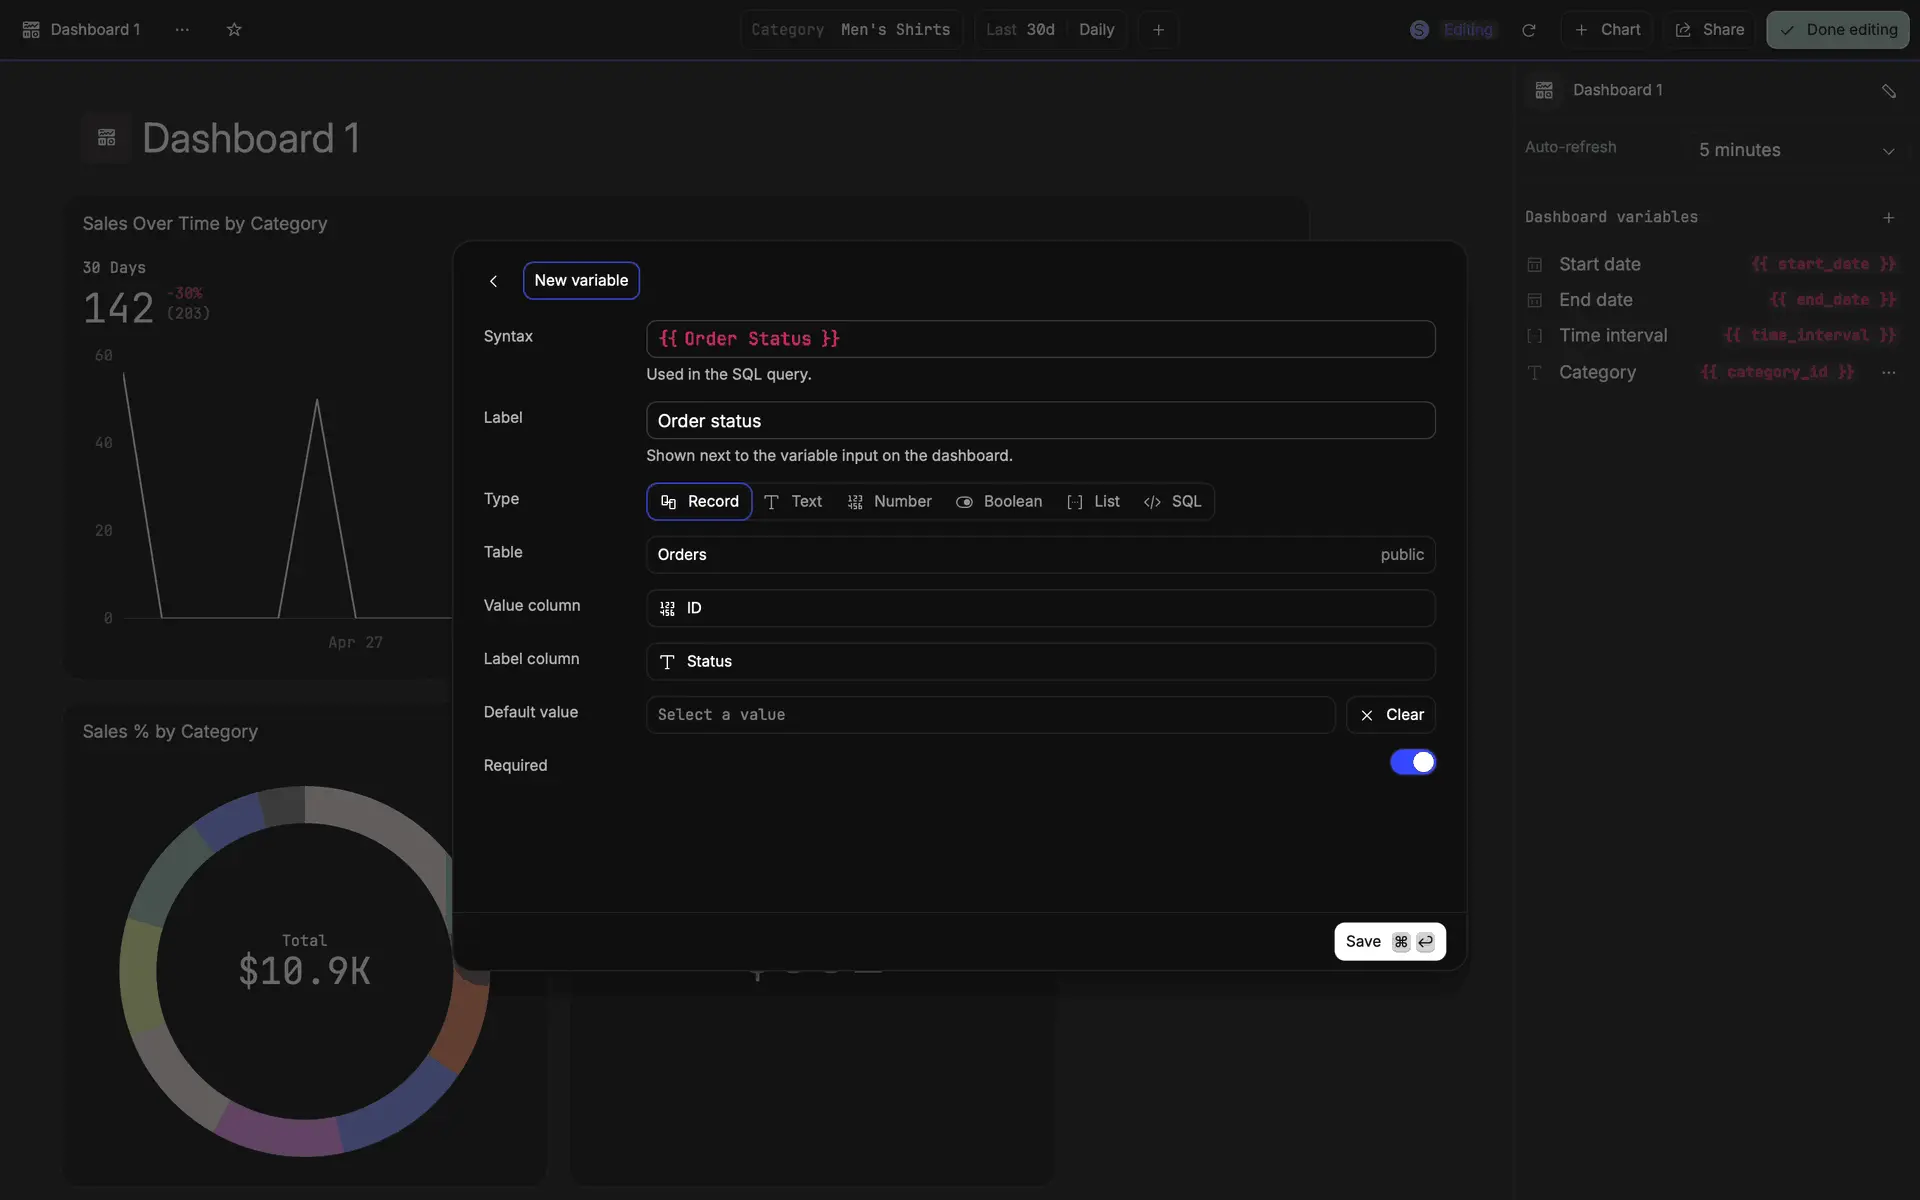The height and width of the screenshot is (1200, 1920).
Task: Add a new dashboard variable with plus icon
Action: pyautogui.click(x=1888, y=217)
